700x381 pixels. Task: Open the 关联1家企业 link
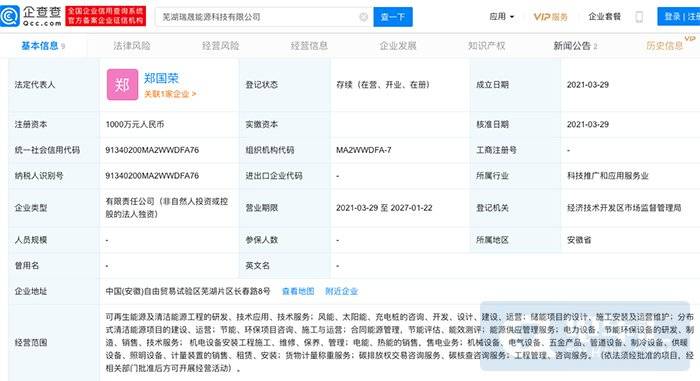[170, 94]
